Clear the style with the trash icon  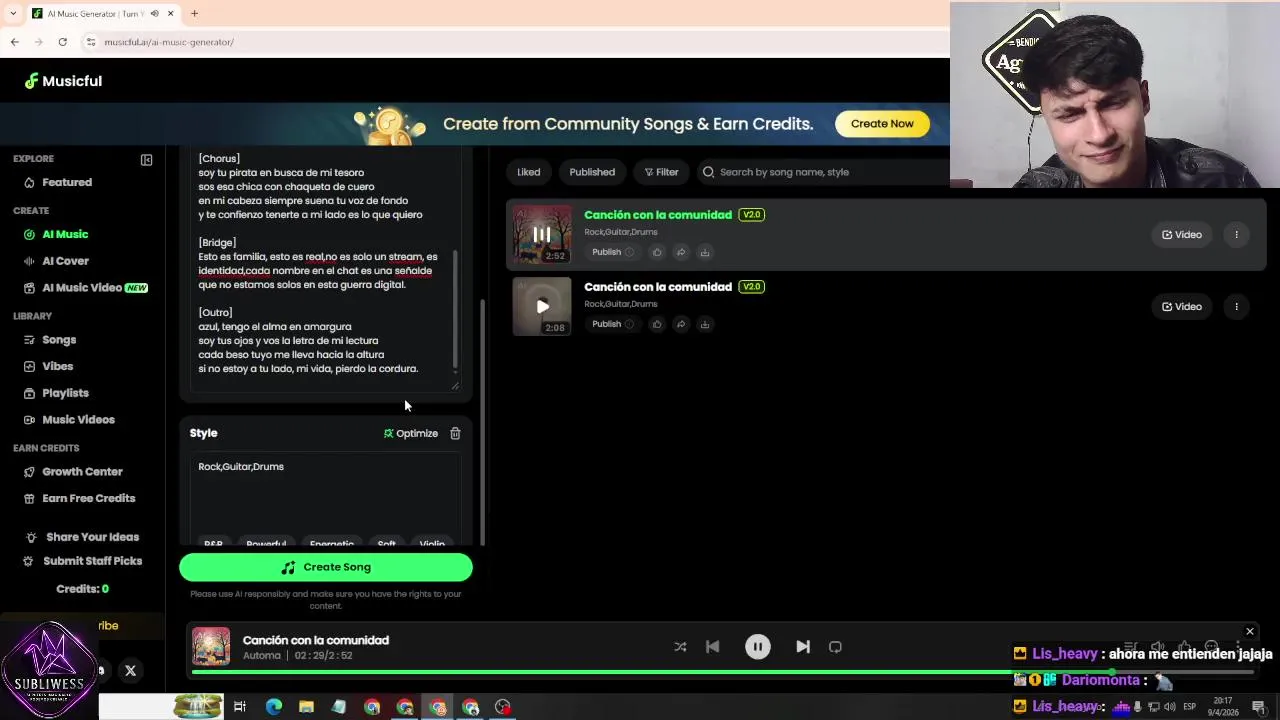coord(455,433)
